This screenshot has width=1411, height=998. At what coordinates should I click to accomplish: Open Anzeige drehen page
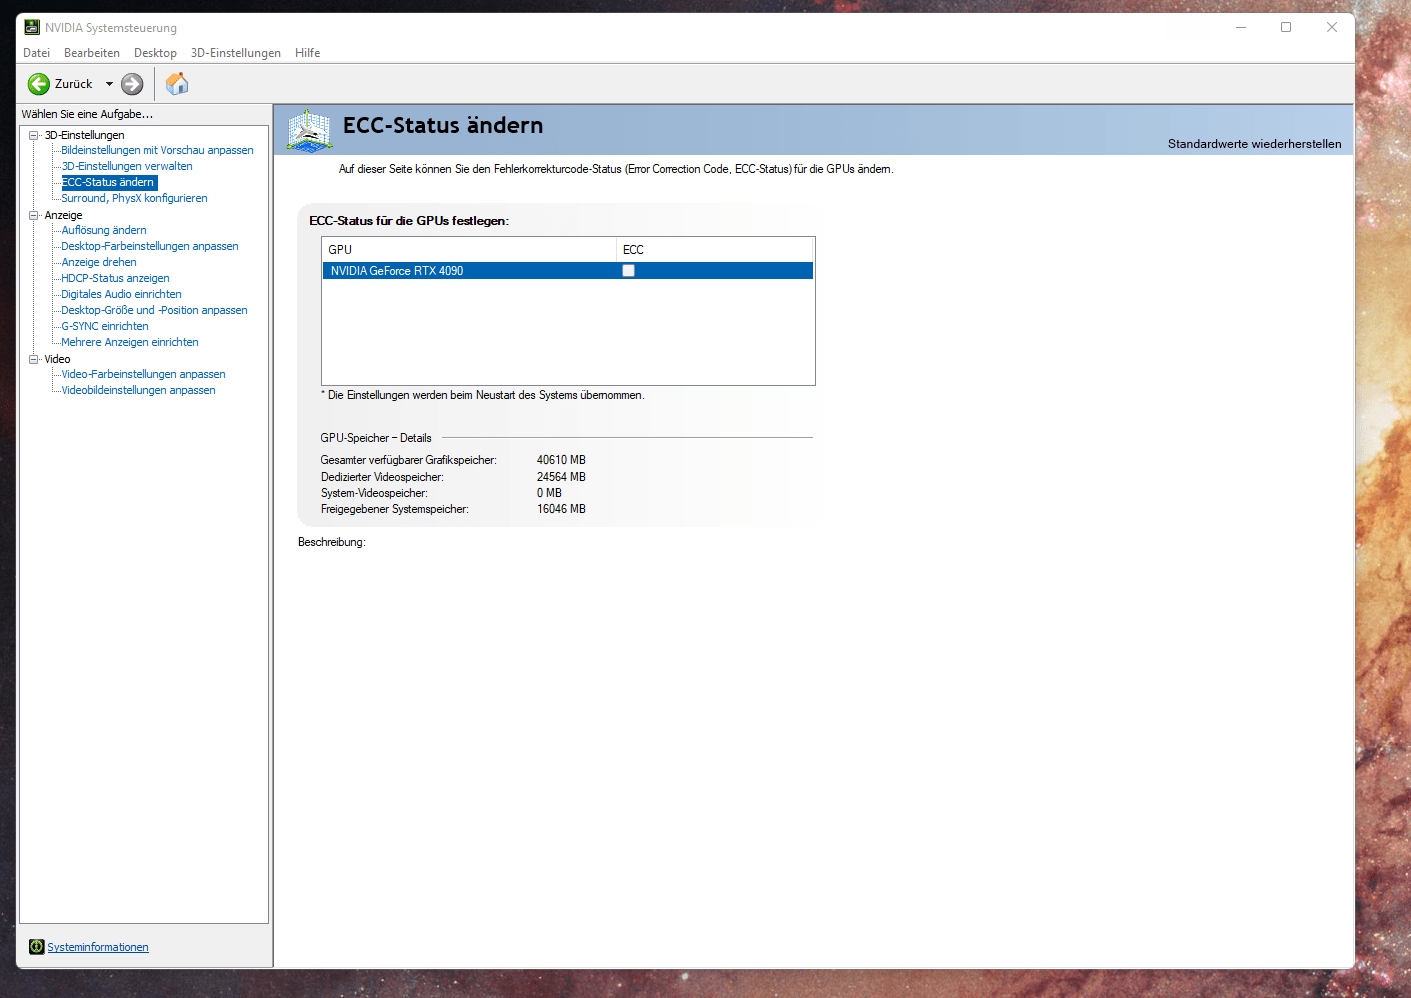99,262
